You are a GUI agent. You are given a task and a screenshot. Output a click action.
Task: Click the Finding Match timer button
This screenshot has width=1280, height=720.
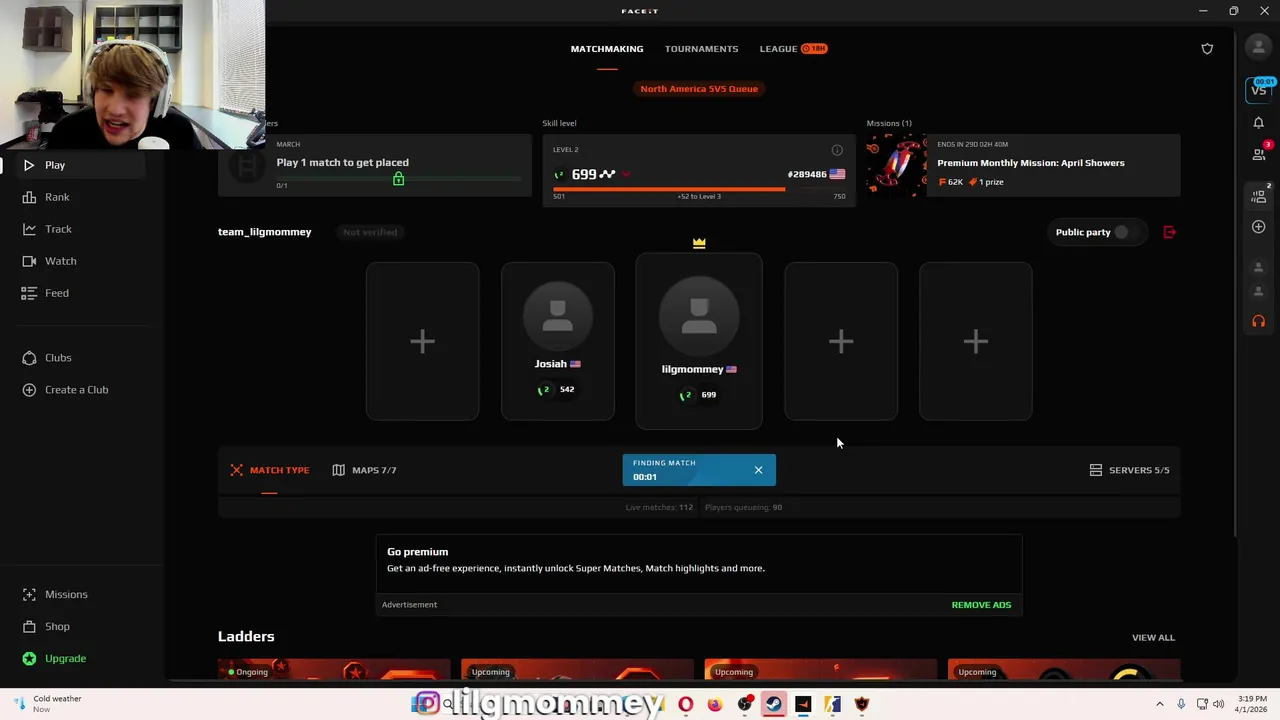(699, 470)
